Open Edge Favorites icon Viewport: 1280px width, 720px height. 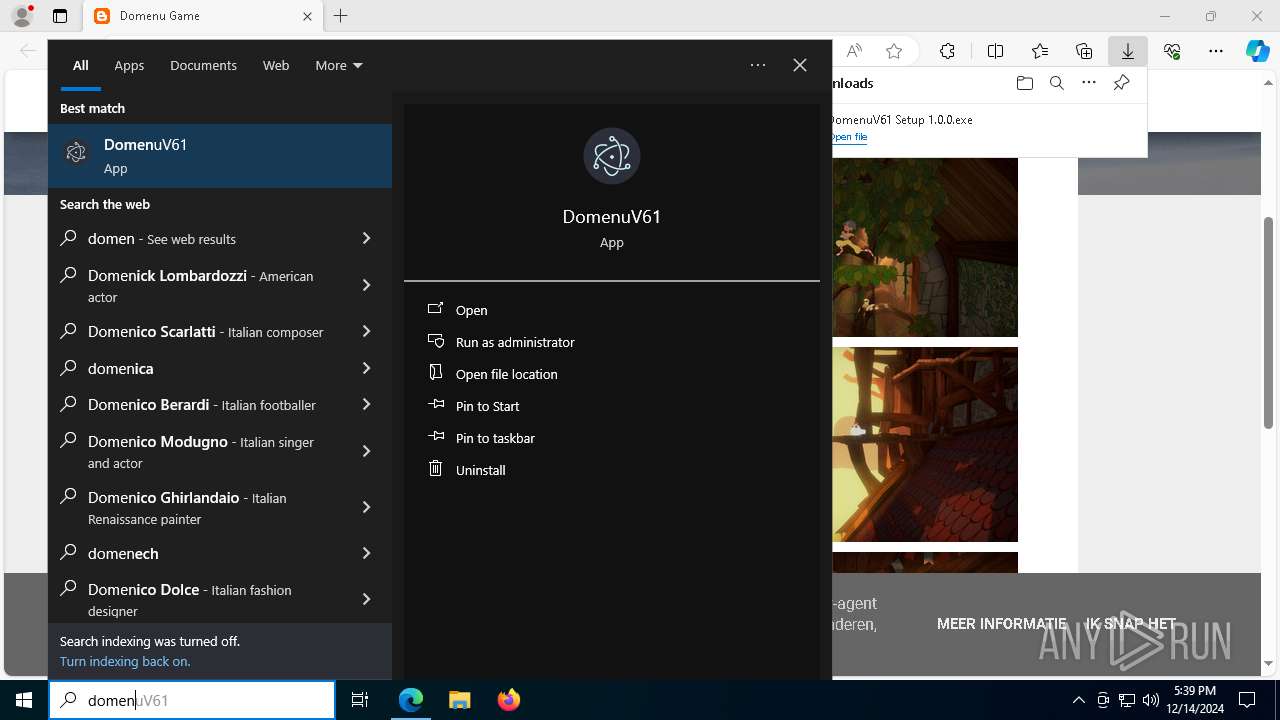point(1040,51)
